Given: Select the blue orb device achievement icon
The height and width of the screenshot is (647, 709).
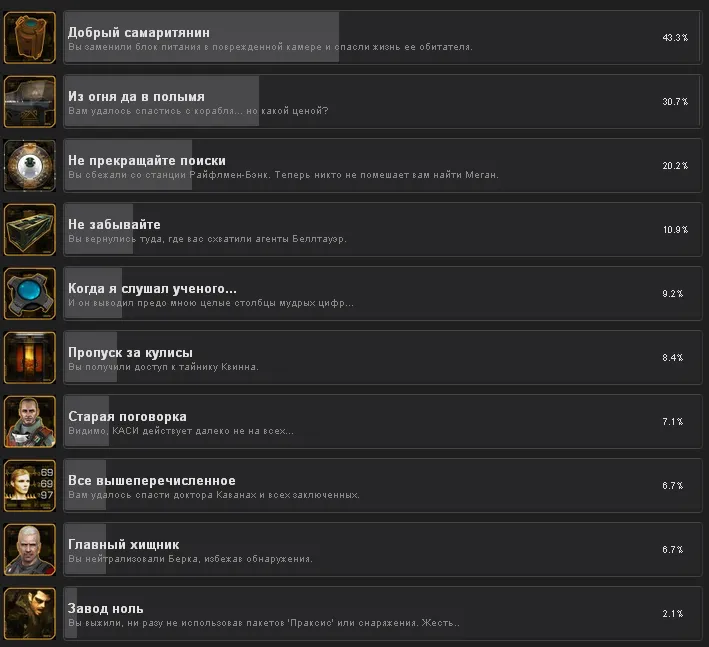Looking at the screenshot, I should (x=30, y=293).
